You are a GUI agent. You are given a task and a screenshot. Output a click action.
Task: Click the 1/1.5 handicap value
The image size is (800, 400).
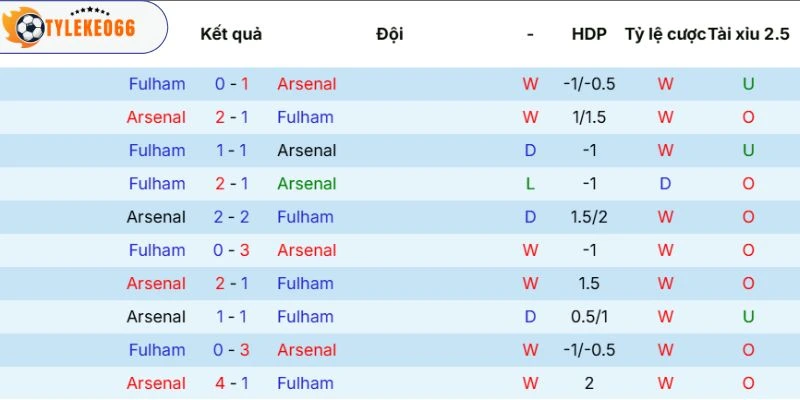[x=589, y=117]
